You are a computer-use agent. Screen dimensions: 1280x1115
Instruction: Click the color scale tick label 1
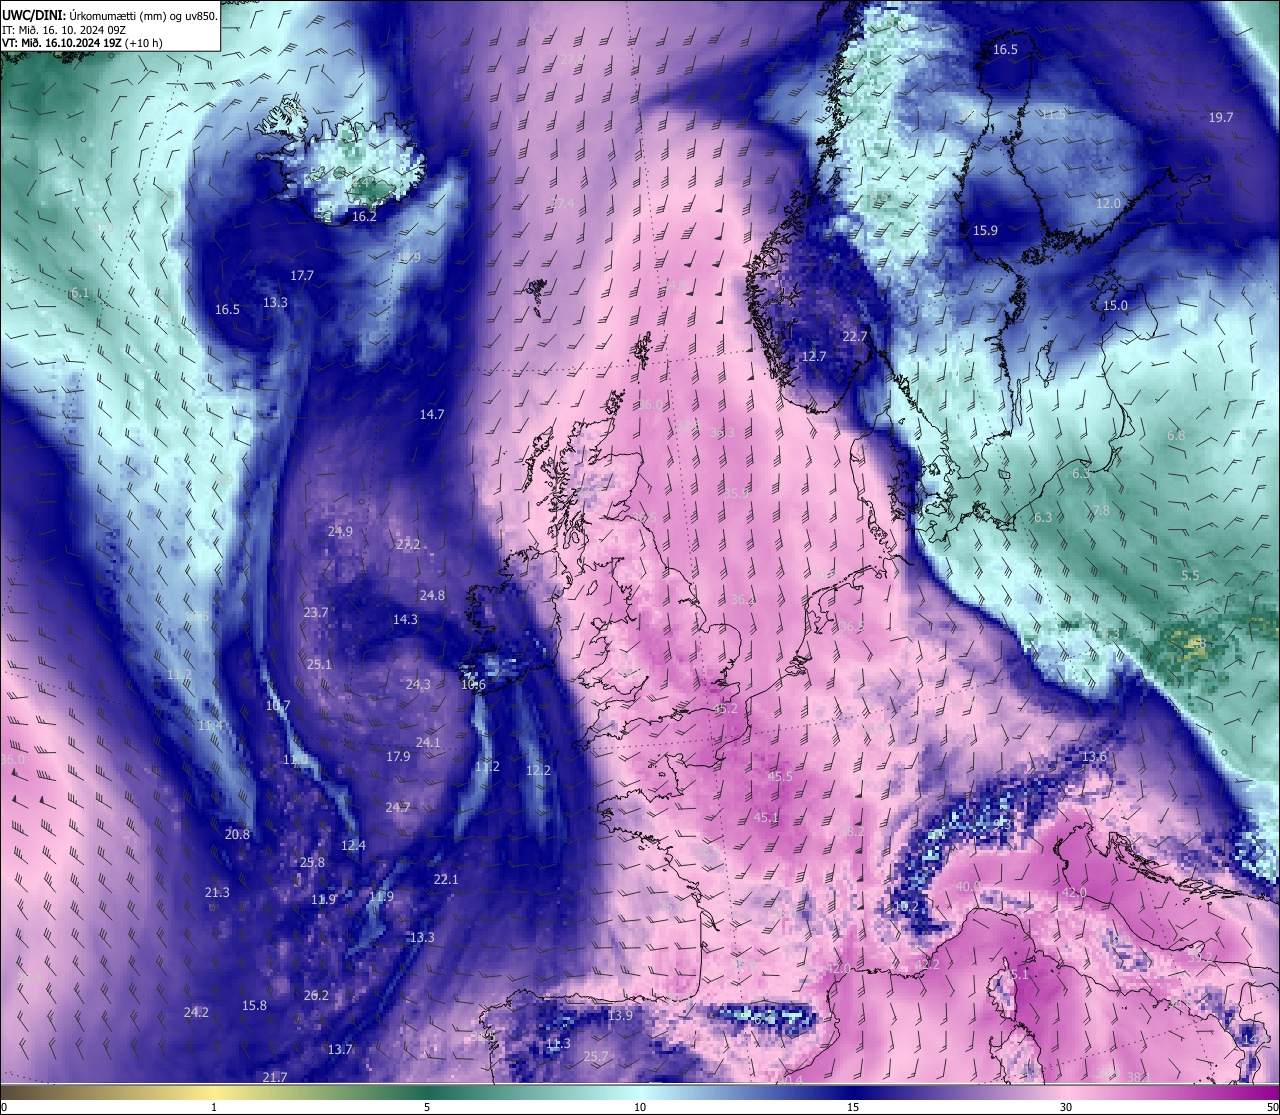[214, 1107]
